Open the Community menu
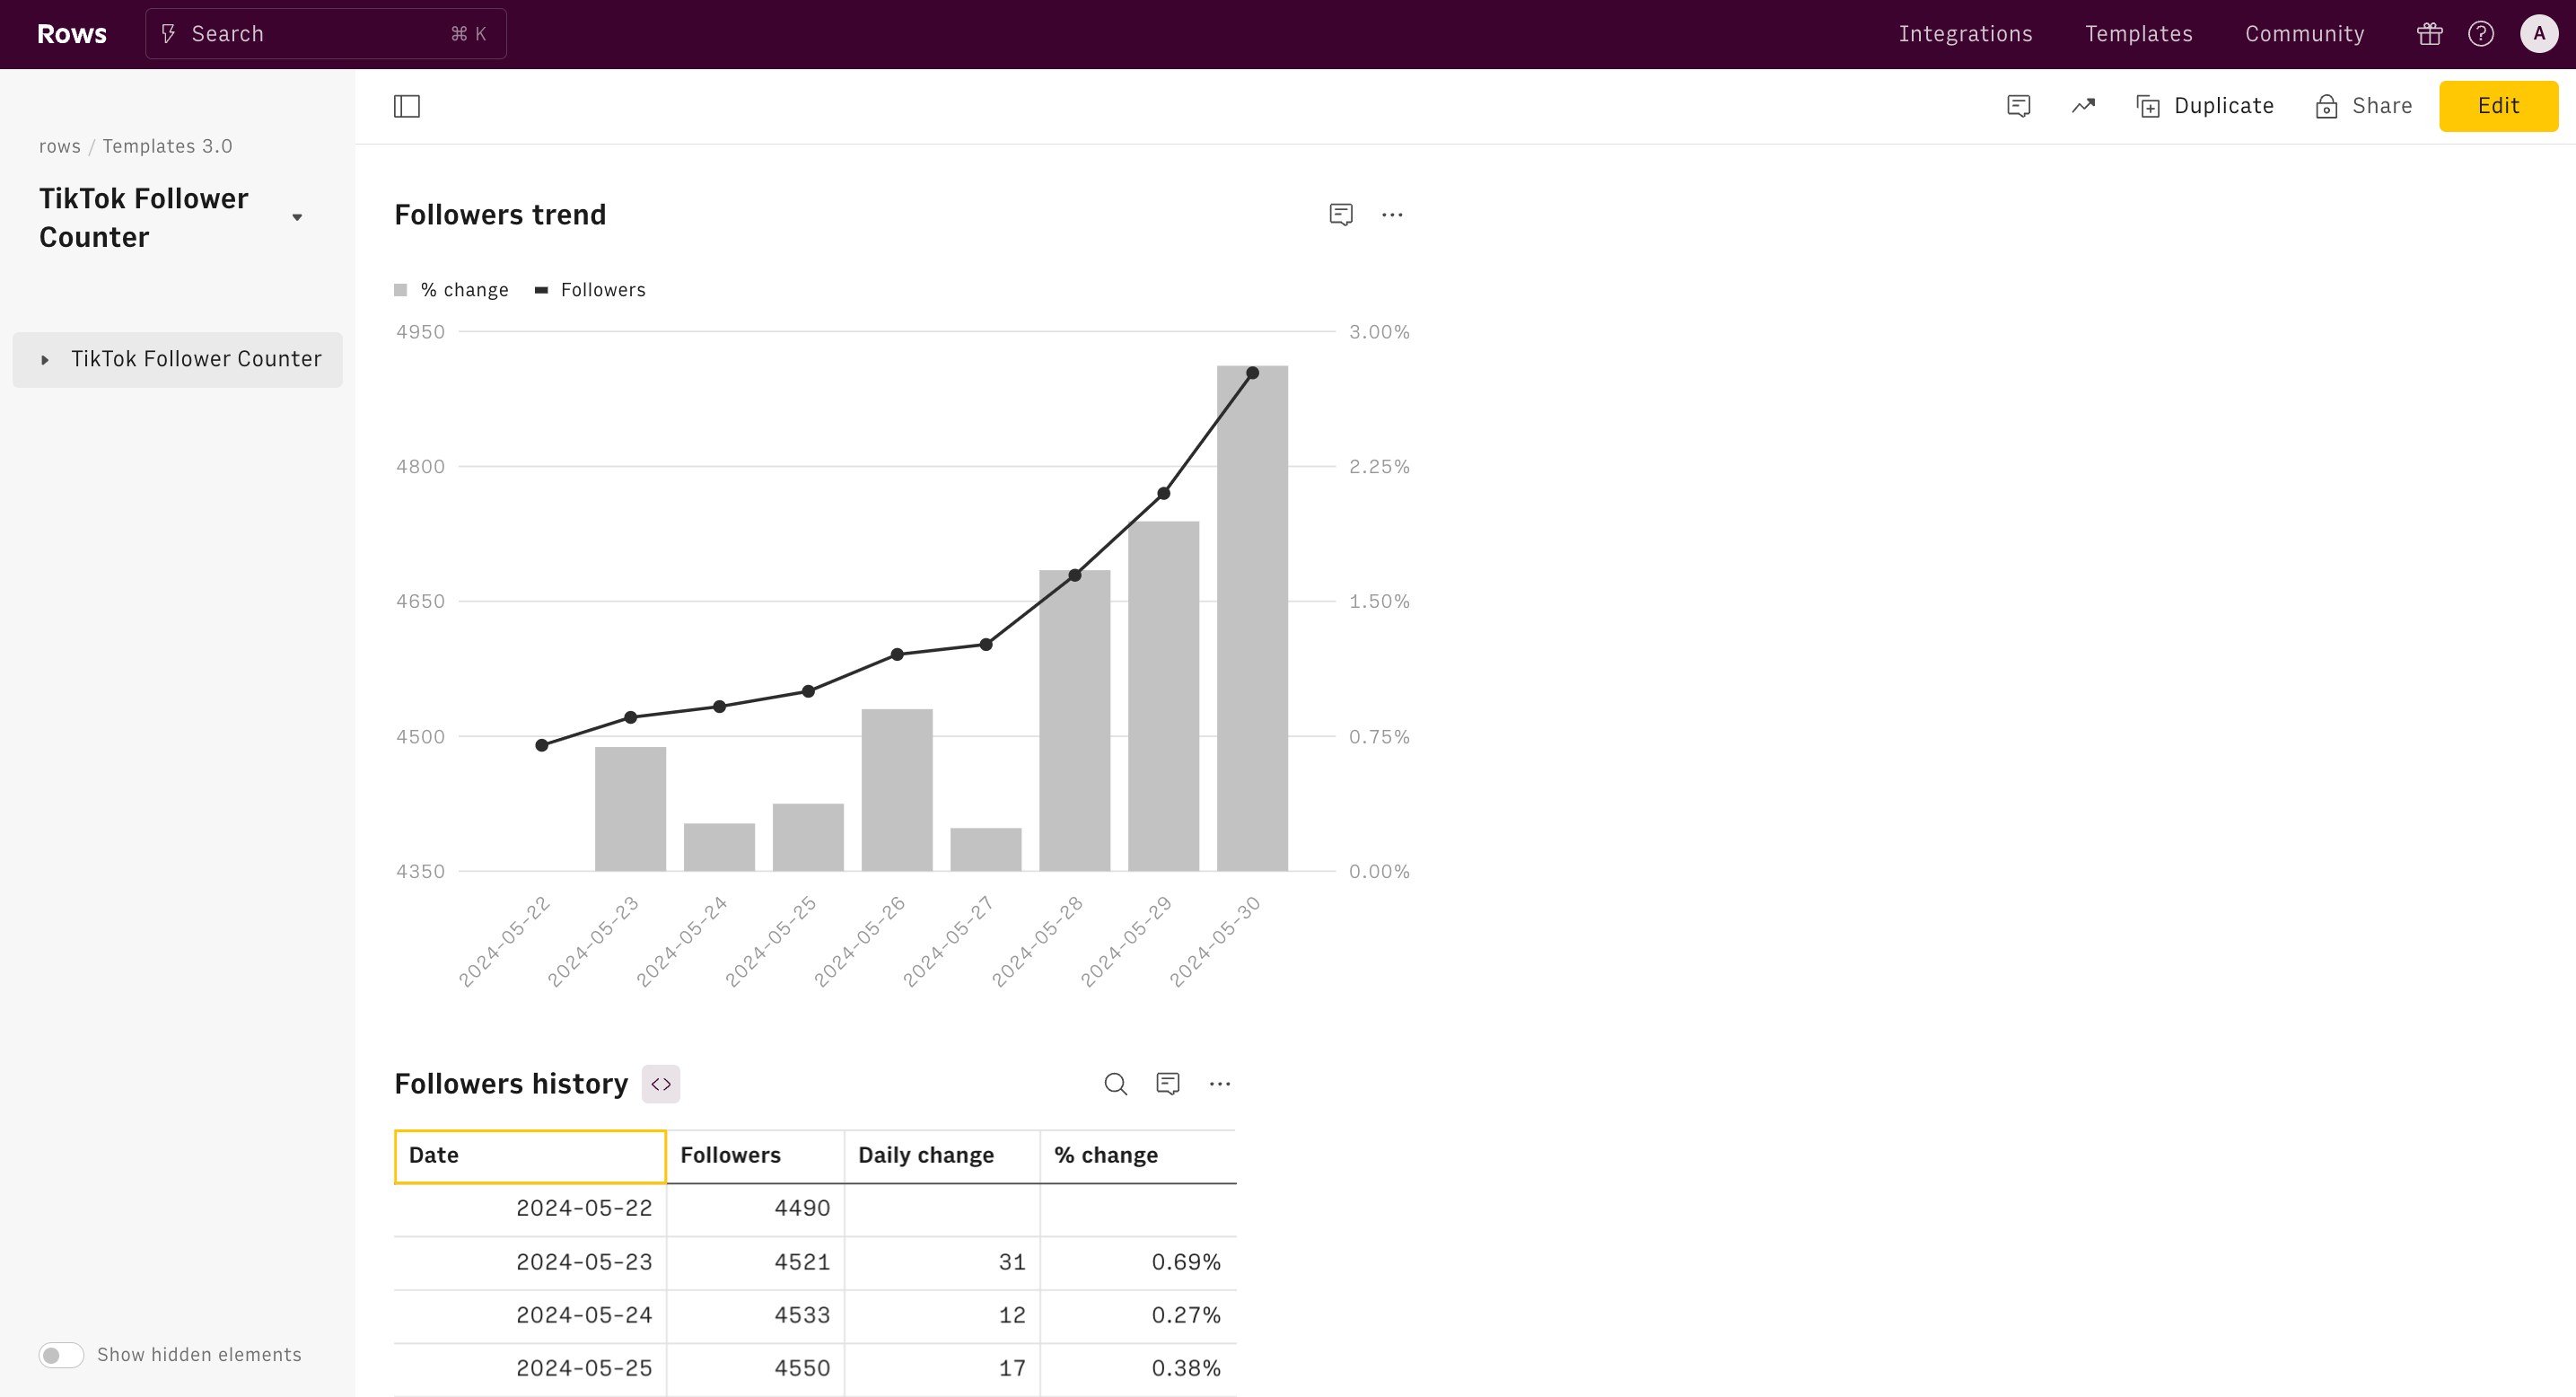This screenshot has width=2576, height=1397. click(2304, 34)
